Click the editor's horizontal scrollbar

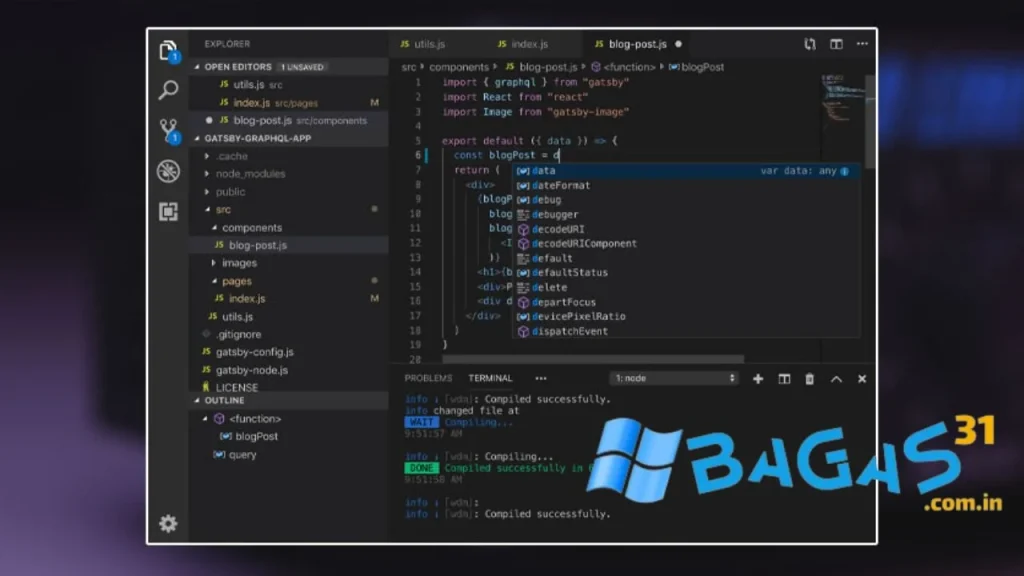(x=592, y=359)
